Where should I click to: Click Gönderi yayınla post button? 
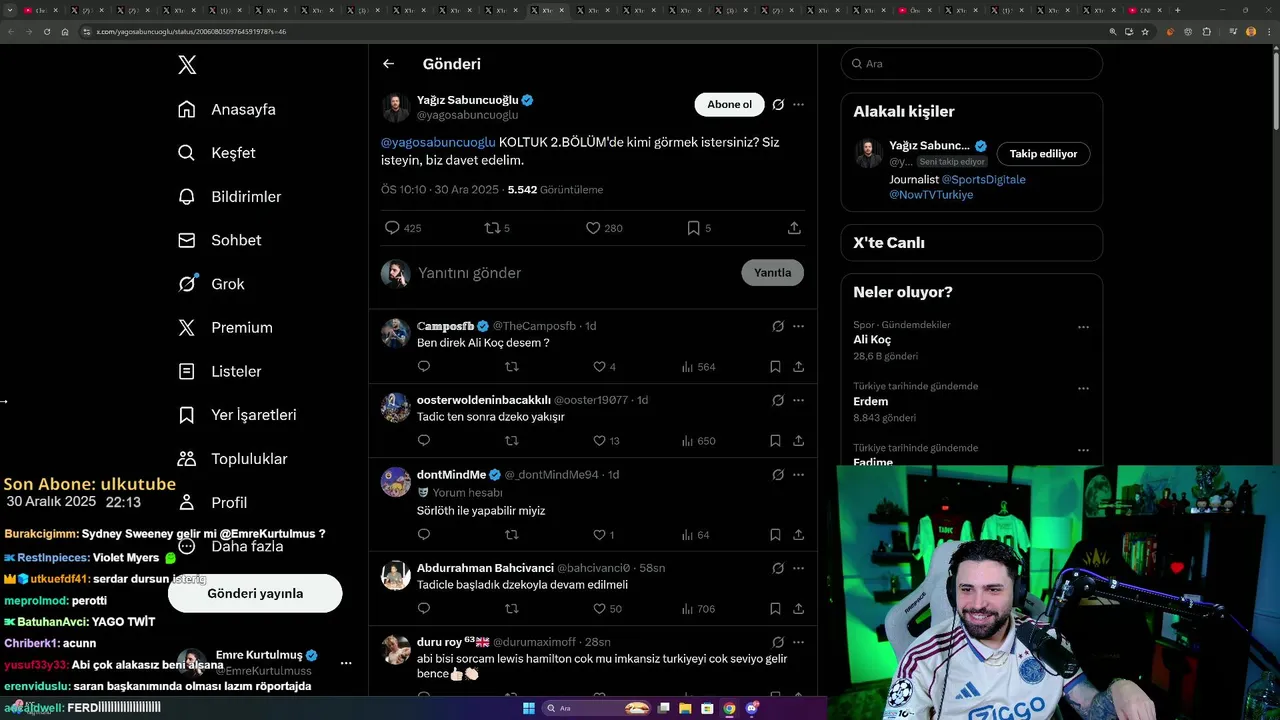255,593
